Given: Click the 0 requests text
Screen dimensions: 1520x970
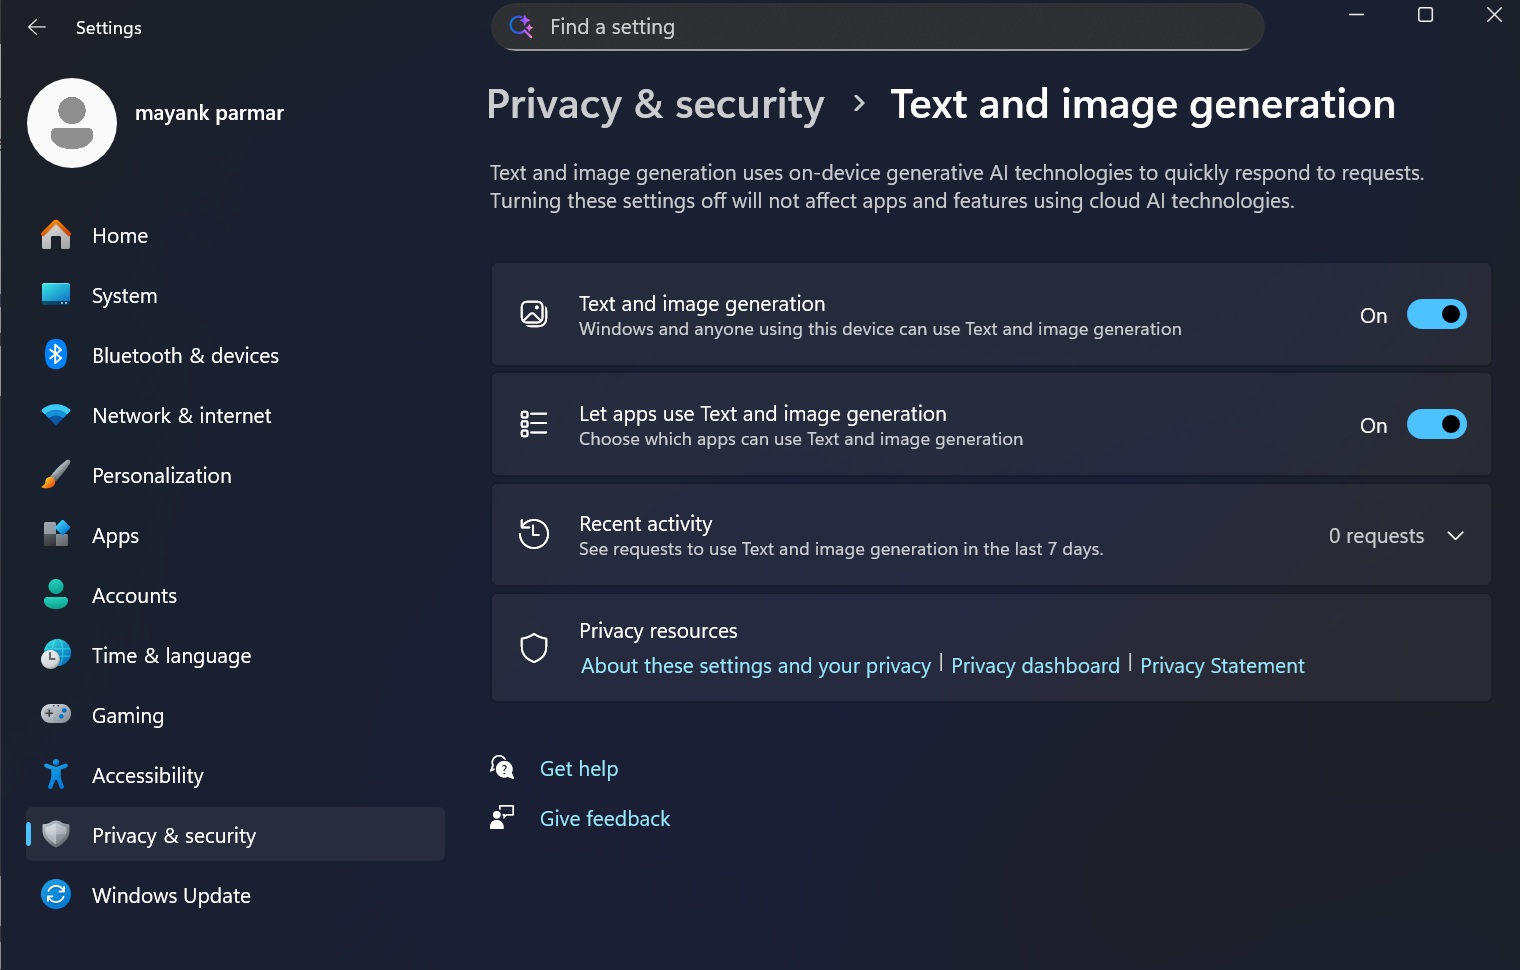Looking at the screenshot, I should tap(1376, 536).
